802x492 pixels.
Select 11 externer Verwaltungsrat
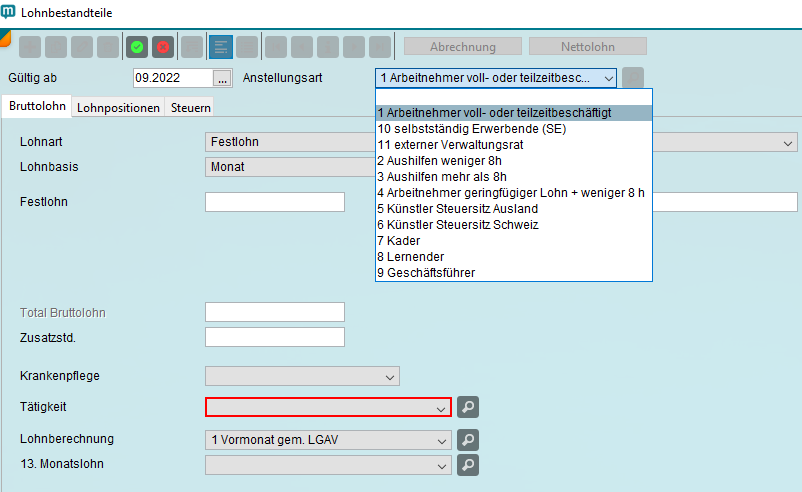point(514,145)
